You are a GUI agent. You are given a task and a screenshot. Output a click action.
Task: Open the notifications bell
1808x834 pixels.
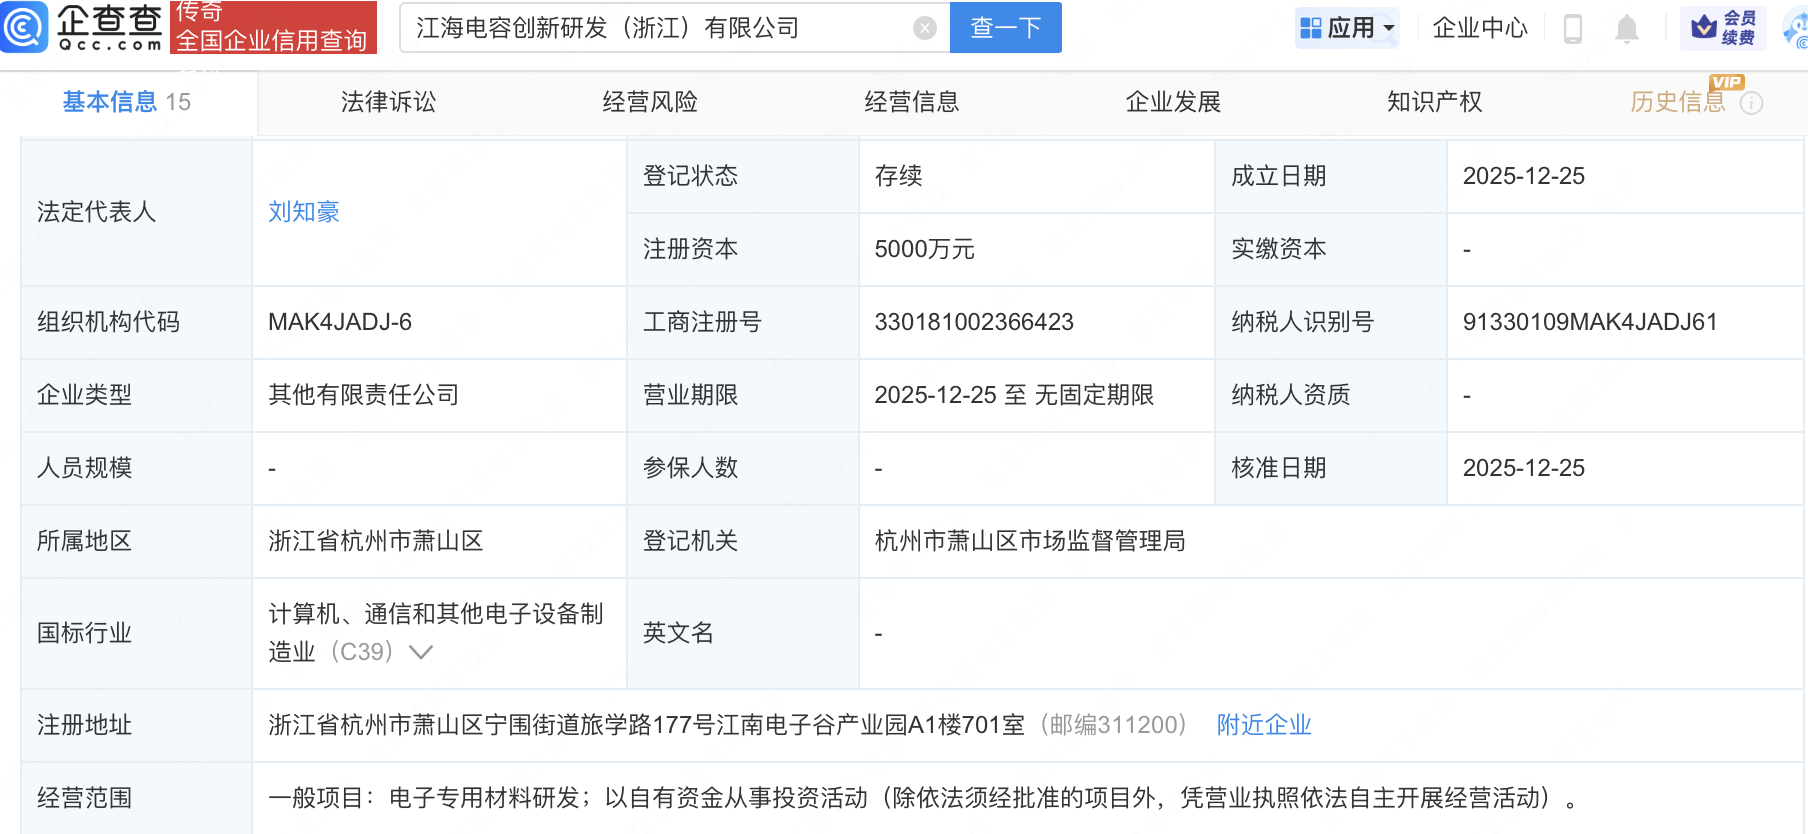tap(1627, 29)
